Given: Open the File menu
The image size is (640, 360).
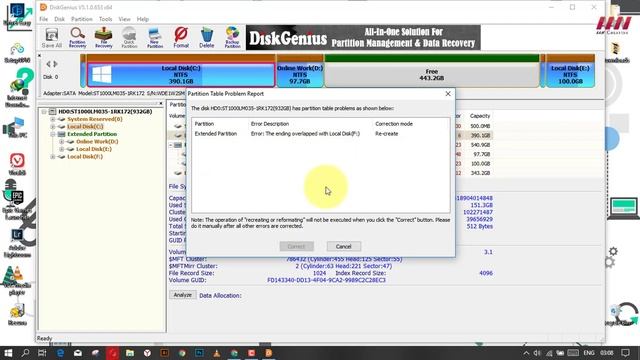Looking at the screenshot, I should 44,19.
